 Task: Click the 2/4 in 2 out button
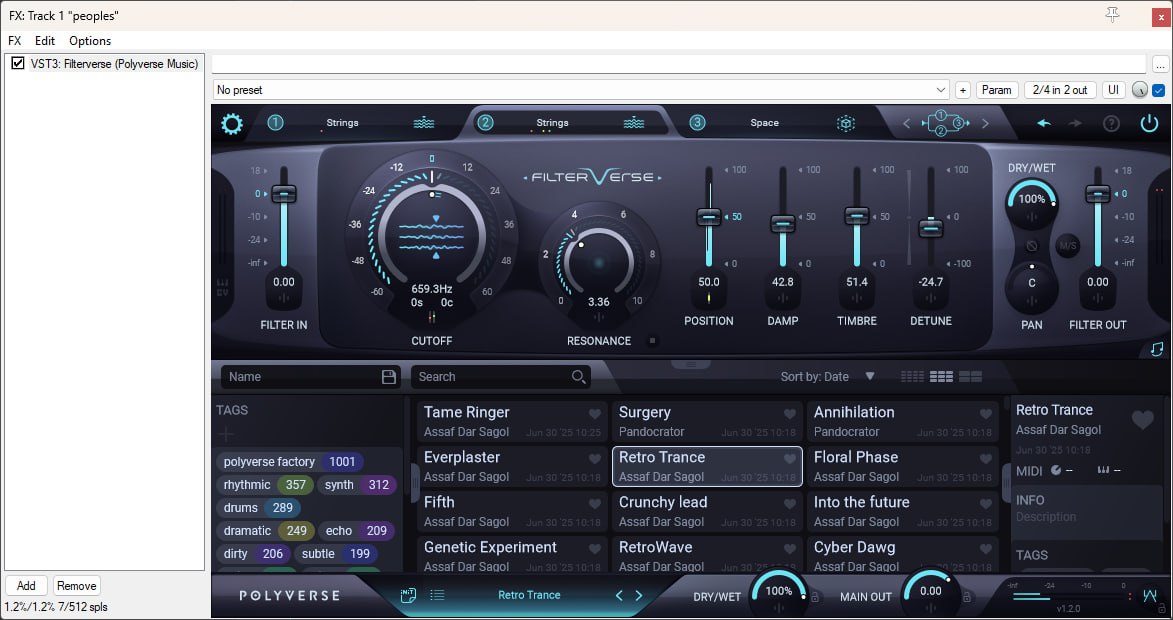[1060, 90]
